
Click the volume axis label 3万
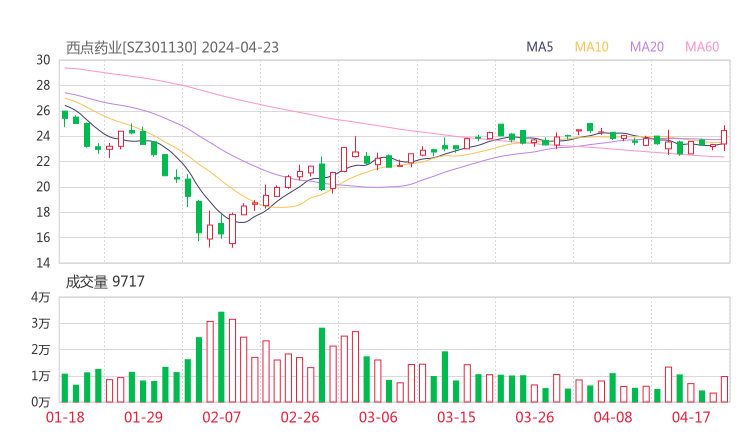coord(41,324)
